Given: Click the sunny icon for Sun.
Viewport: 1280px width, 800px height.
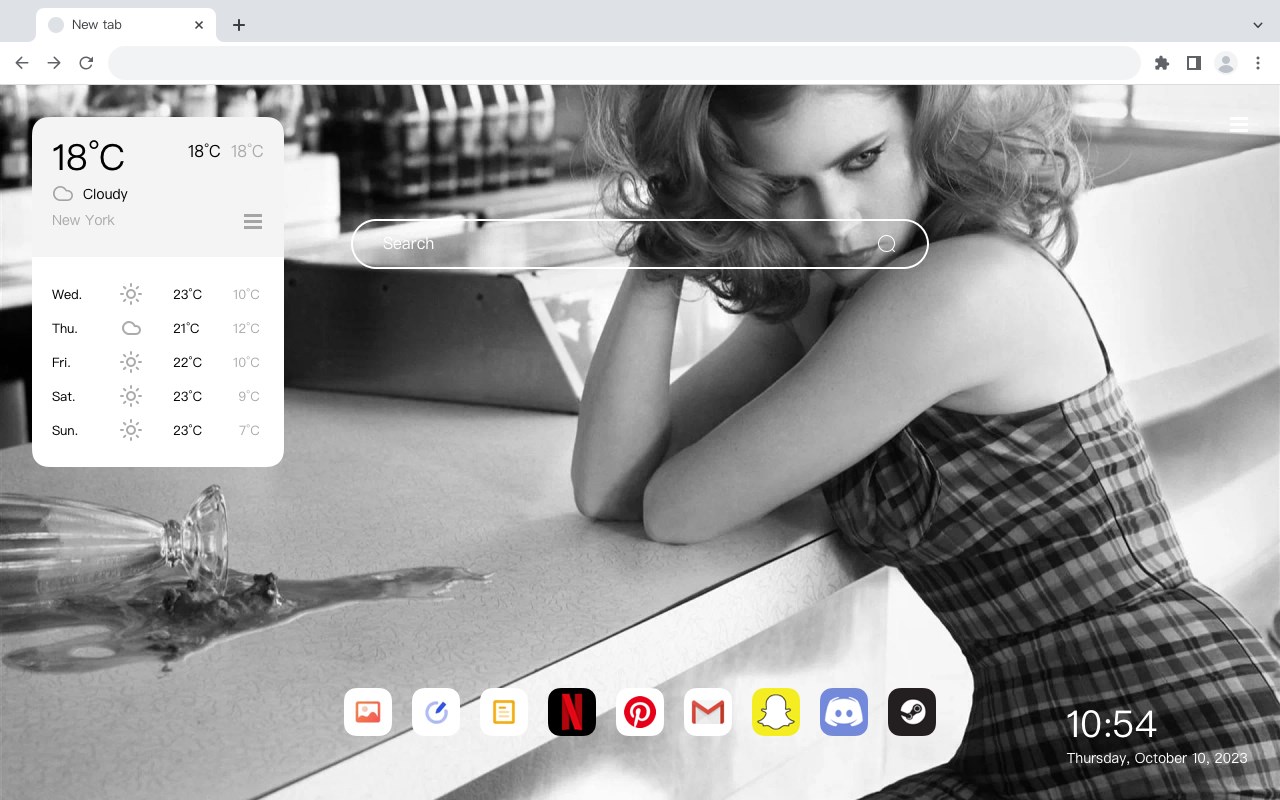Looking at the screenshot, I should (x=131, y=430).
